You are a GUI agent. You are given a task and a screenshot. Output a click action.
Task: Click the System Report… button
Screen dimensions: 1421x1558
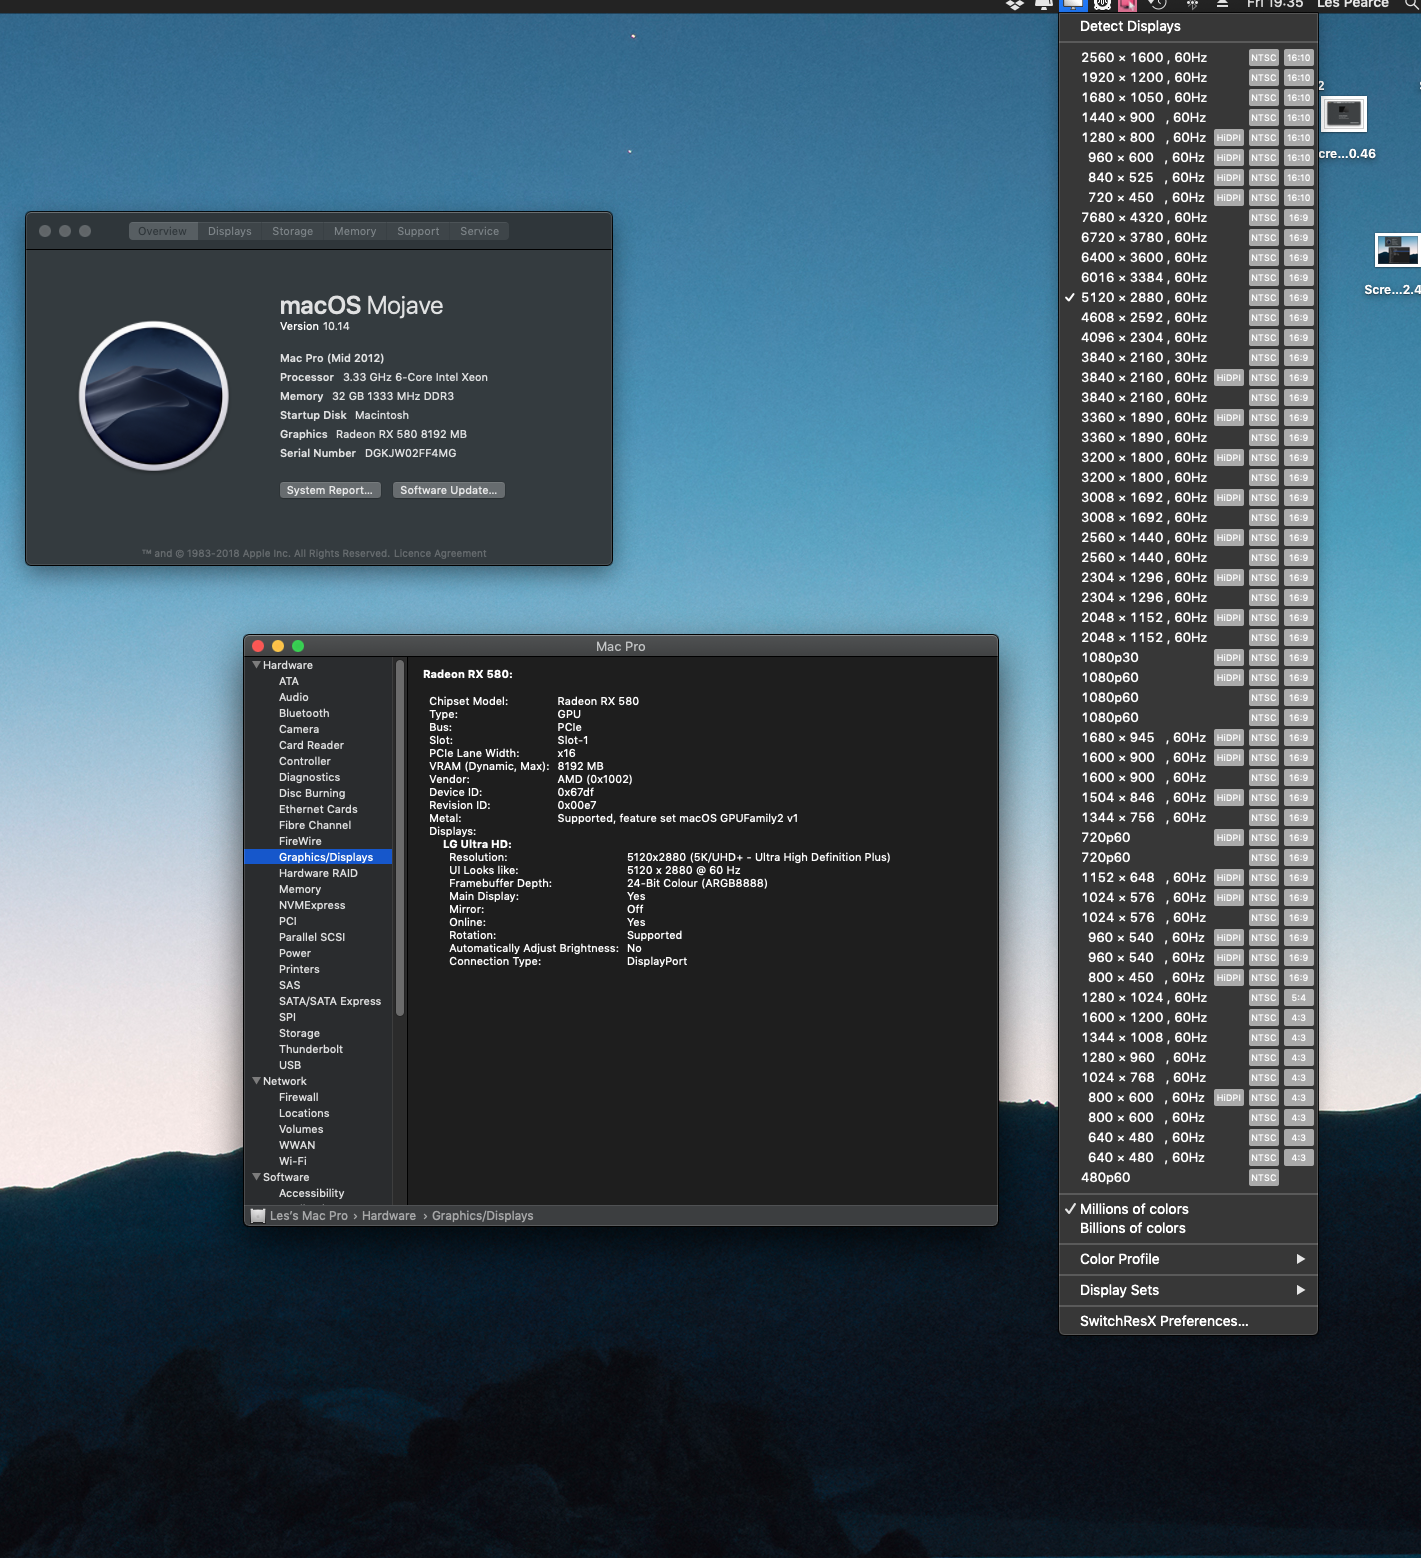(330, 490)
